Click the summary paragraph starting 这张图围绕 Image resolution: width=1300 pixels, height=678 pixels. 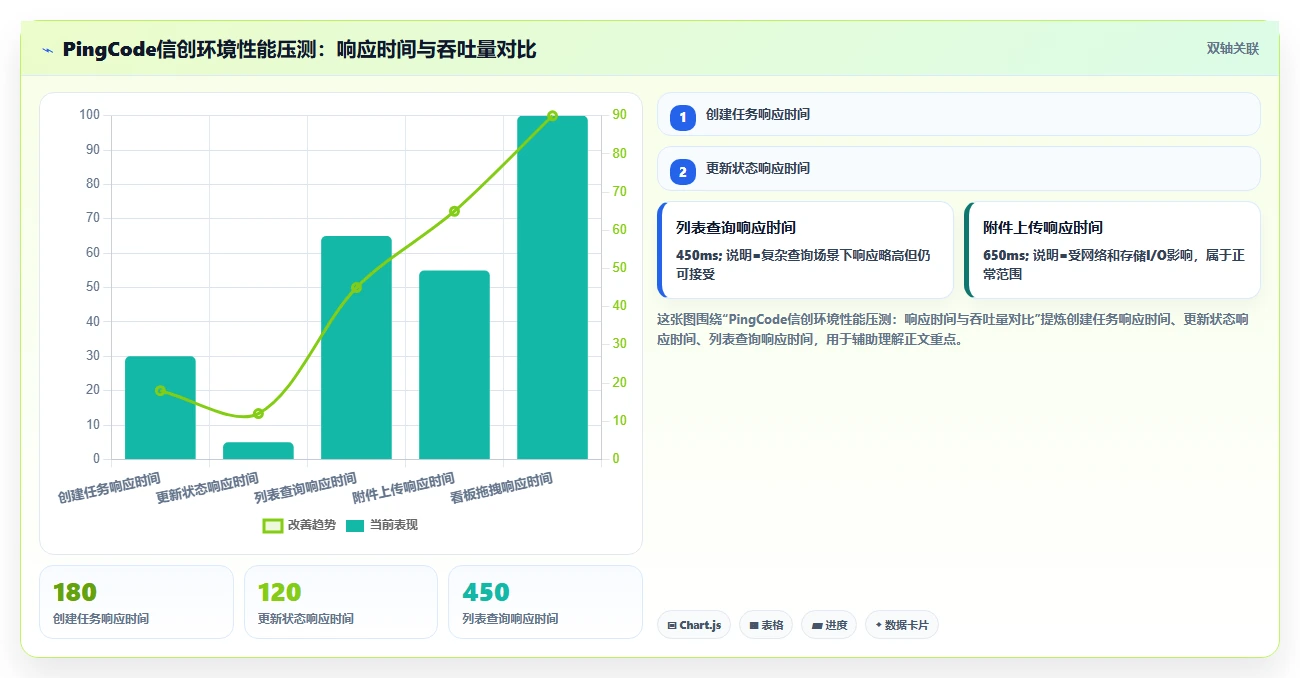tap(953, 329)
